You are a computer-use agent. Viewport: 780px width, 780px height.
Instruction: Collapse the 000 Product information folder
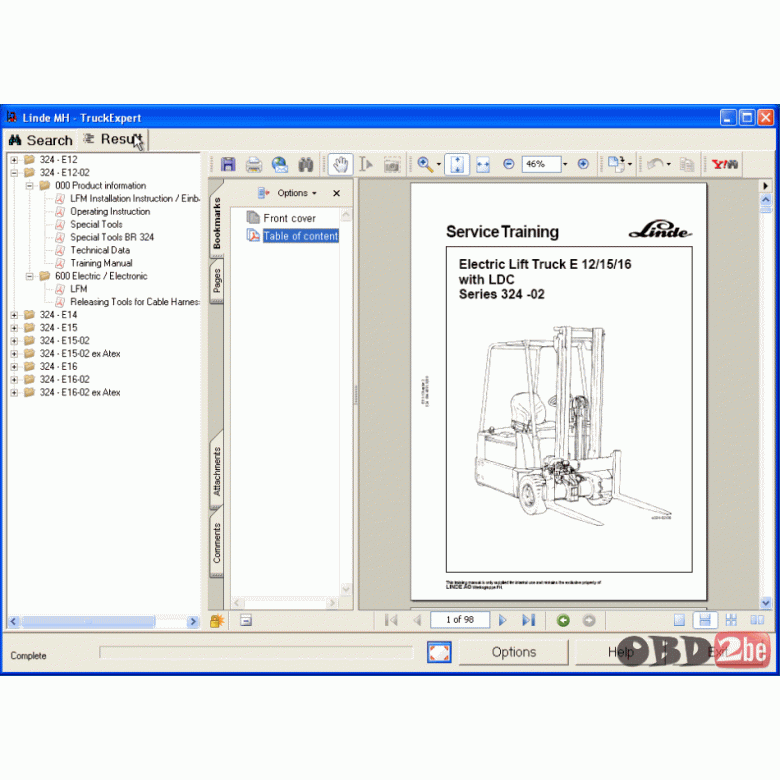(29, 186)
